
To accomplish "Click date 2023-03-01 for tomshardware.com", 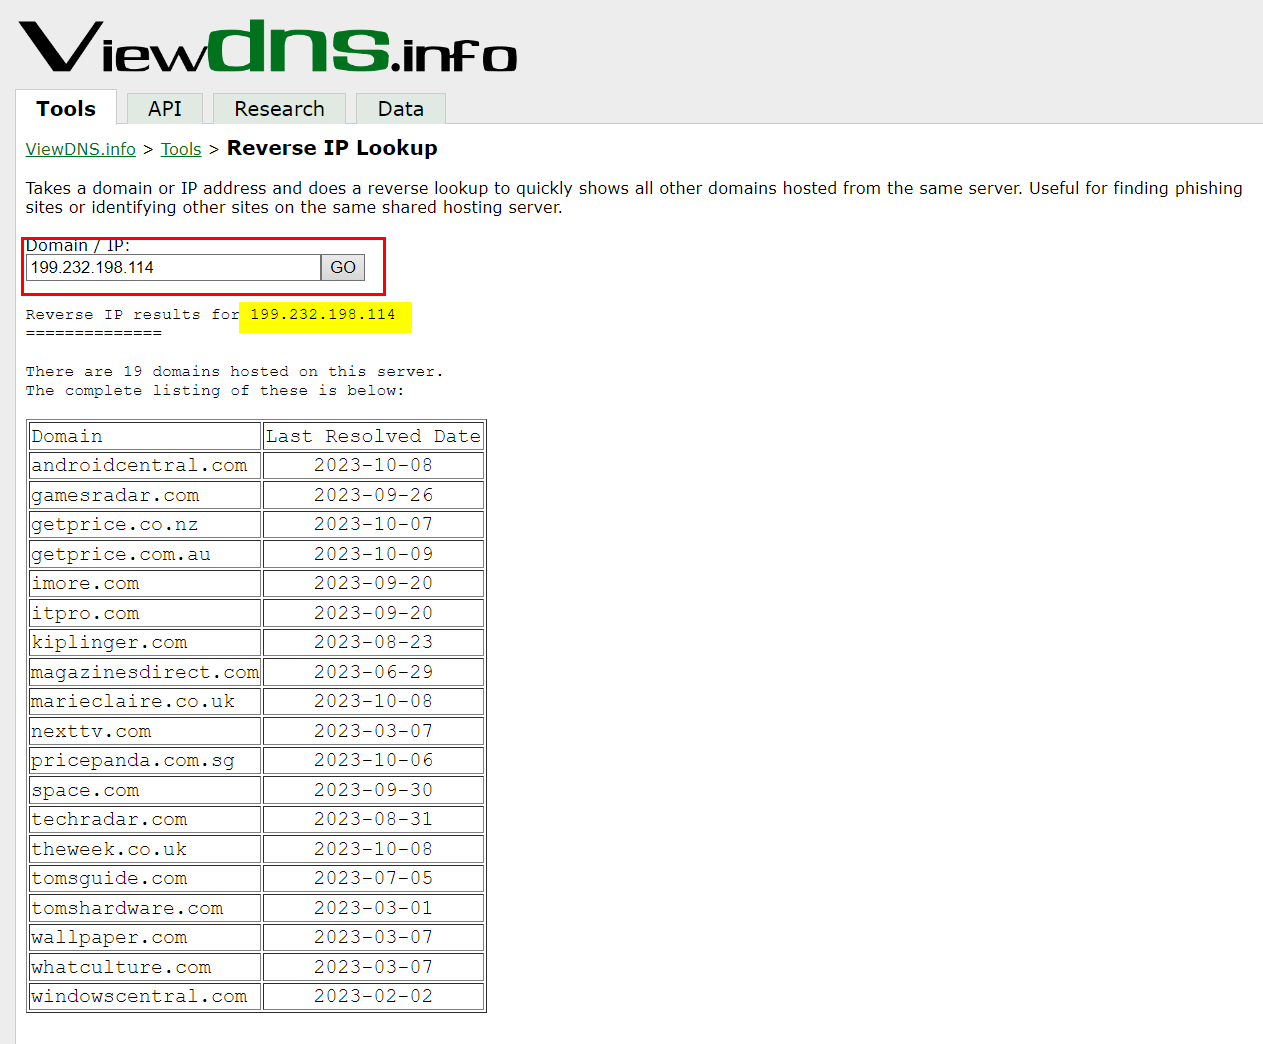I will click(x=373, y=908).
